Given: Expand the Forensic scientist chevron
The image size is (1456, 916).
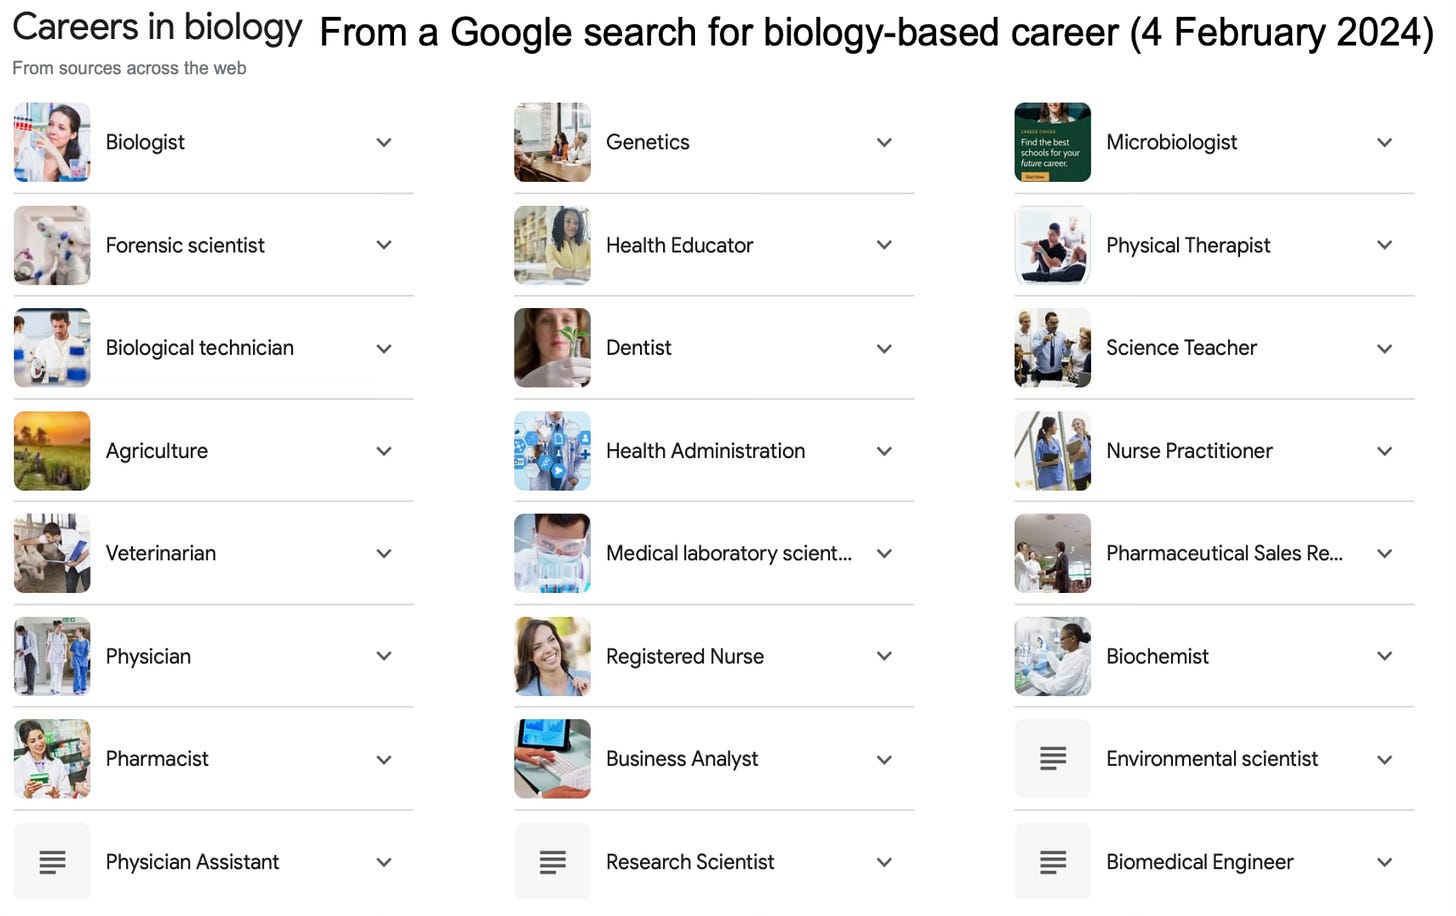Looking at the screenshot, I should point(384,245).
